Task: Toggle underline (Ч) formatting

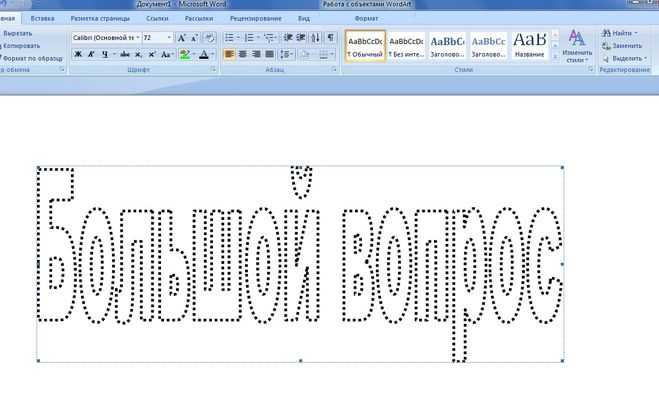Action: (105, 54)
